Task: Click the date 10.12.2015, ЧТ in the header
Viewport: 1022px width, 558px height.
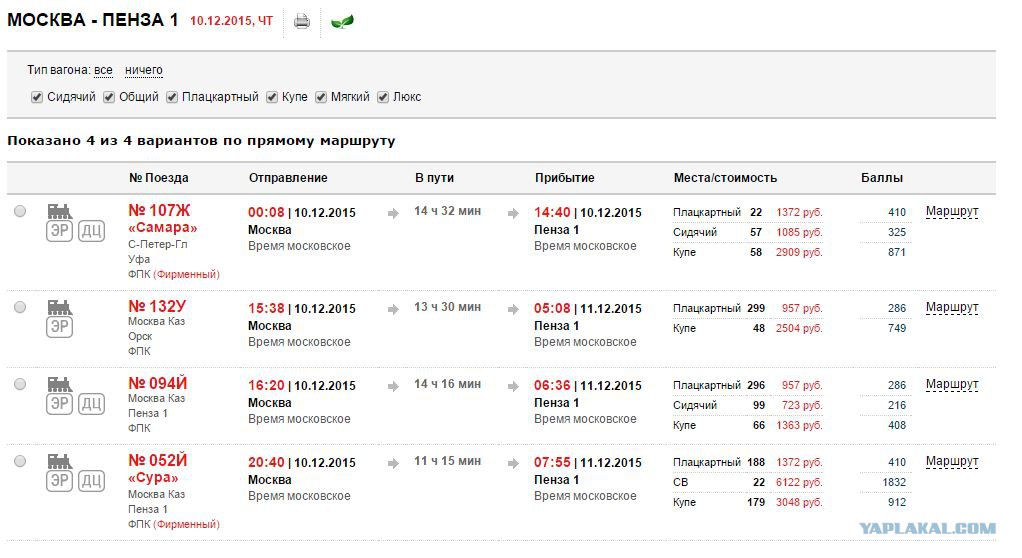Action: coord(231,21)
